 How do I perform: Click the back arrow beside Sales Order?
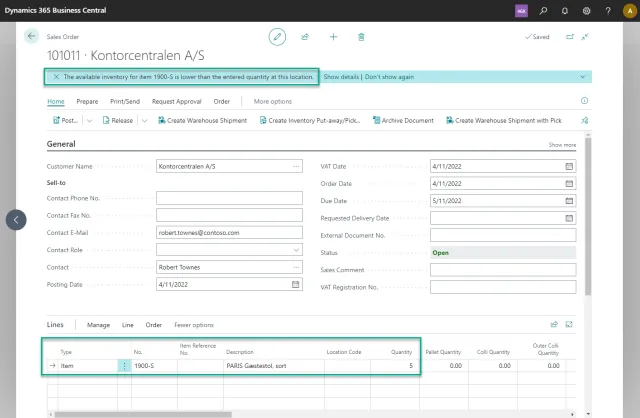pos(31,36)
